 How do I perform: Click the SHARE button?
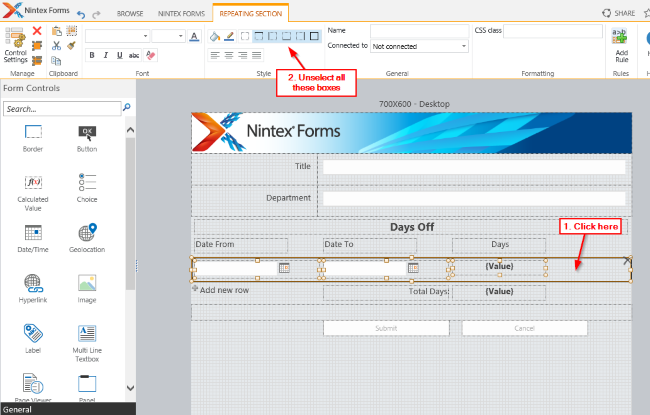(x=618, y=13)
